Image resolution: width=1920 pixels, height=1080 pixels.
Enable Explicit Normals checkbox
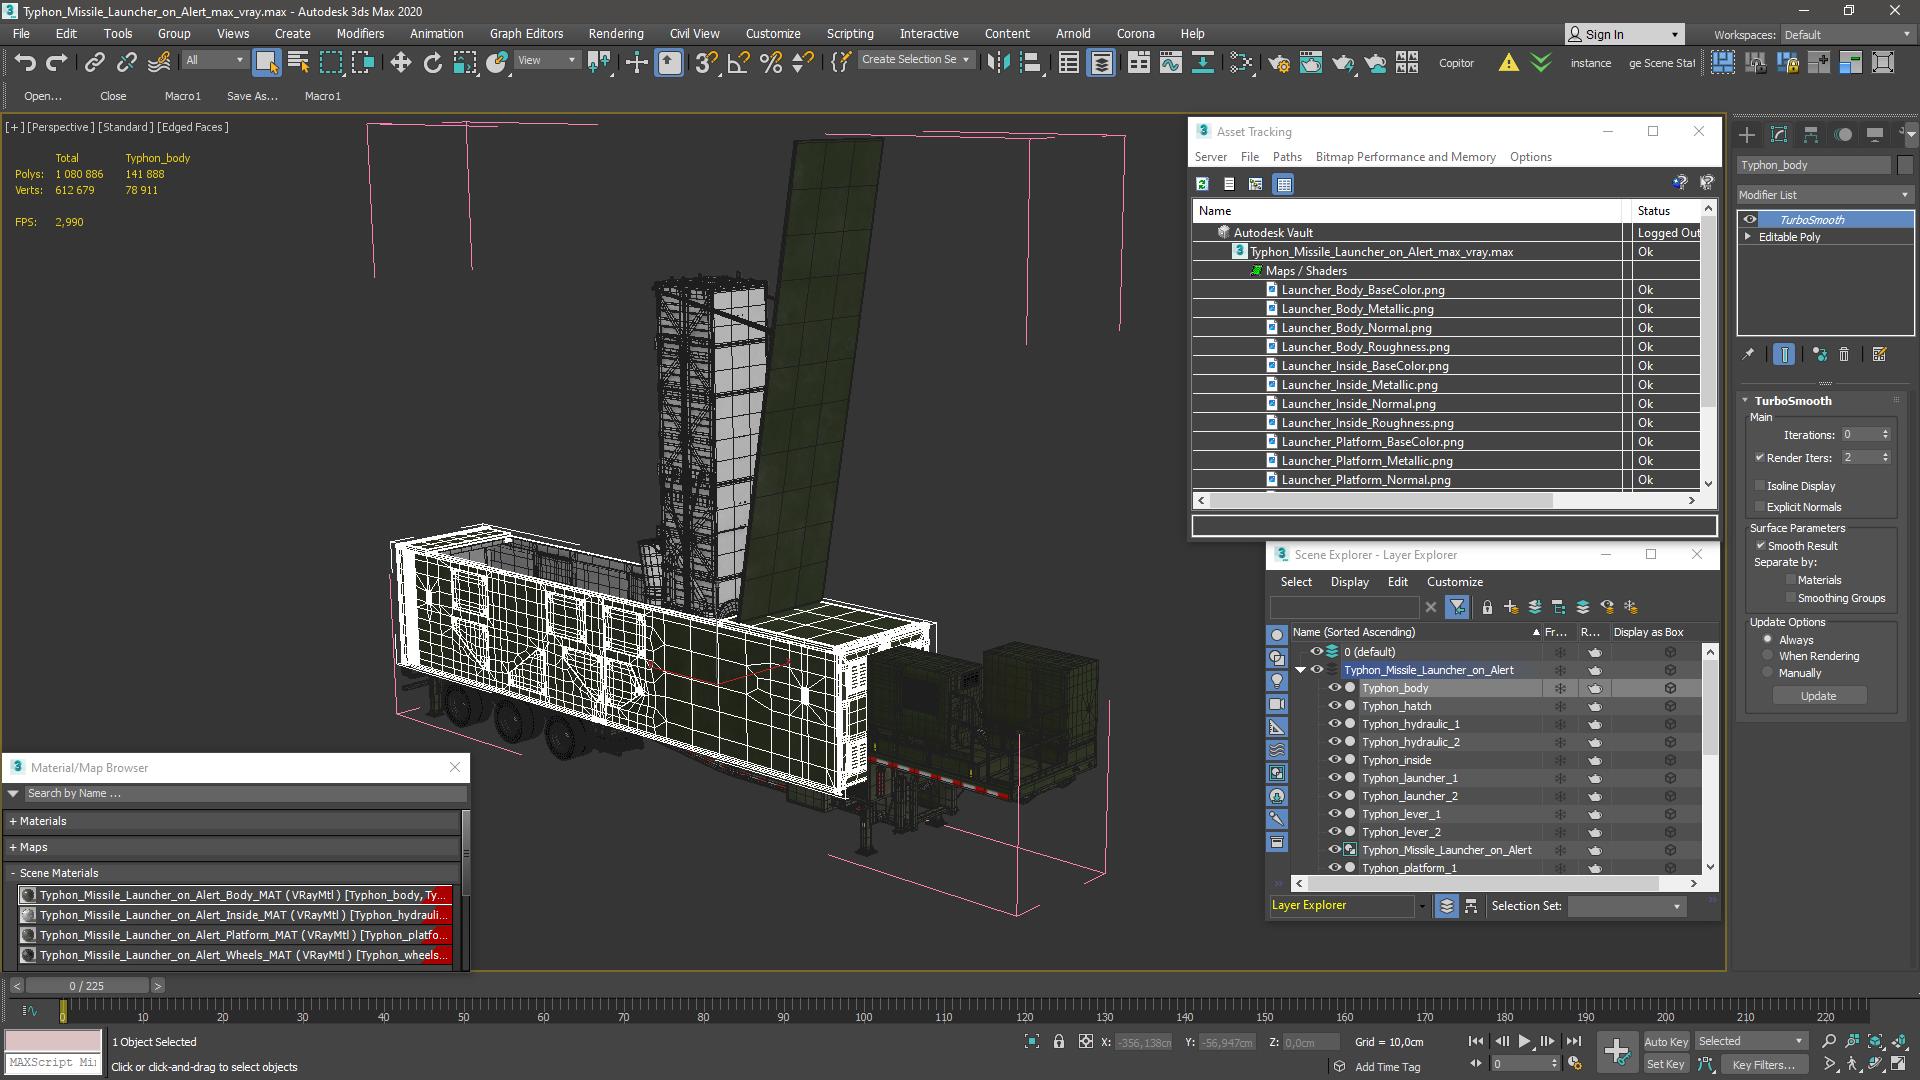[x=1760, y=507]
